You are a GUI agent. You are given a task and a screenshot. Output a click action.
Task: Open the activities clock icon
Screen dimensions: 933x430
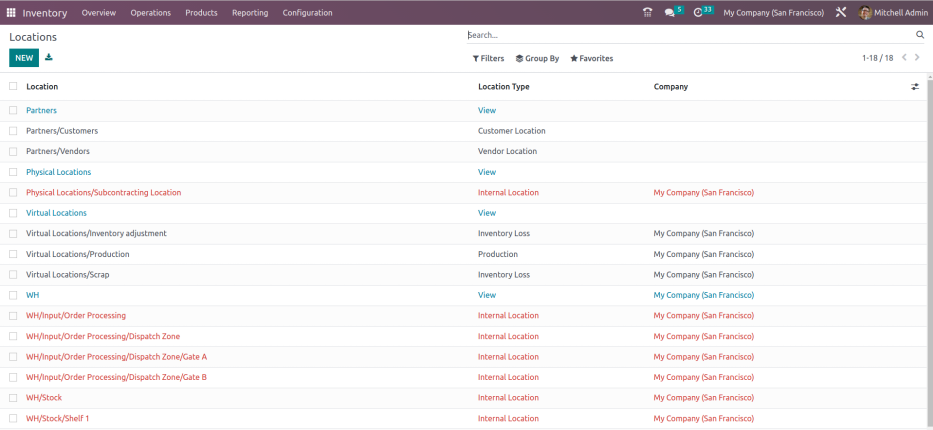tap(698, 13)
